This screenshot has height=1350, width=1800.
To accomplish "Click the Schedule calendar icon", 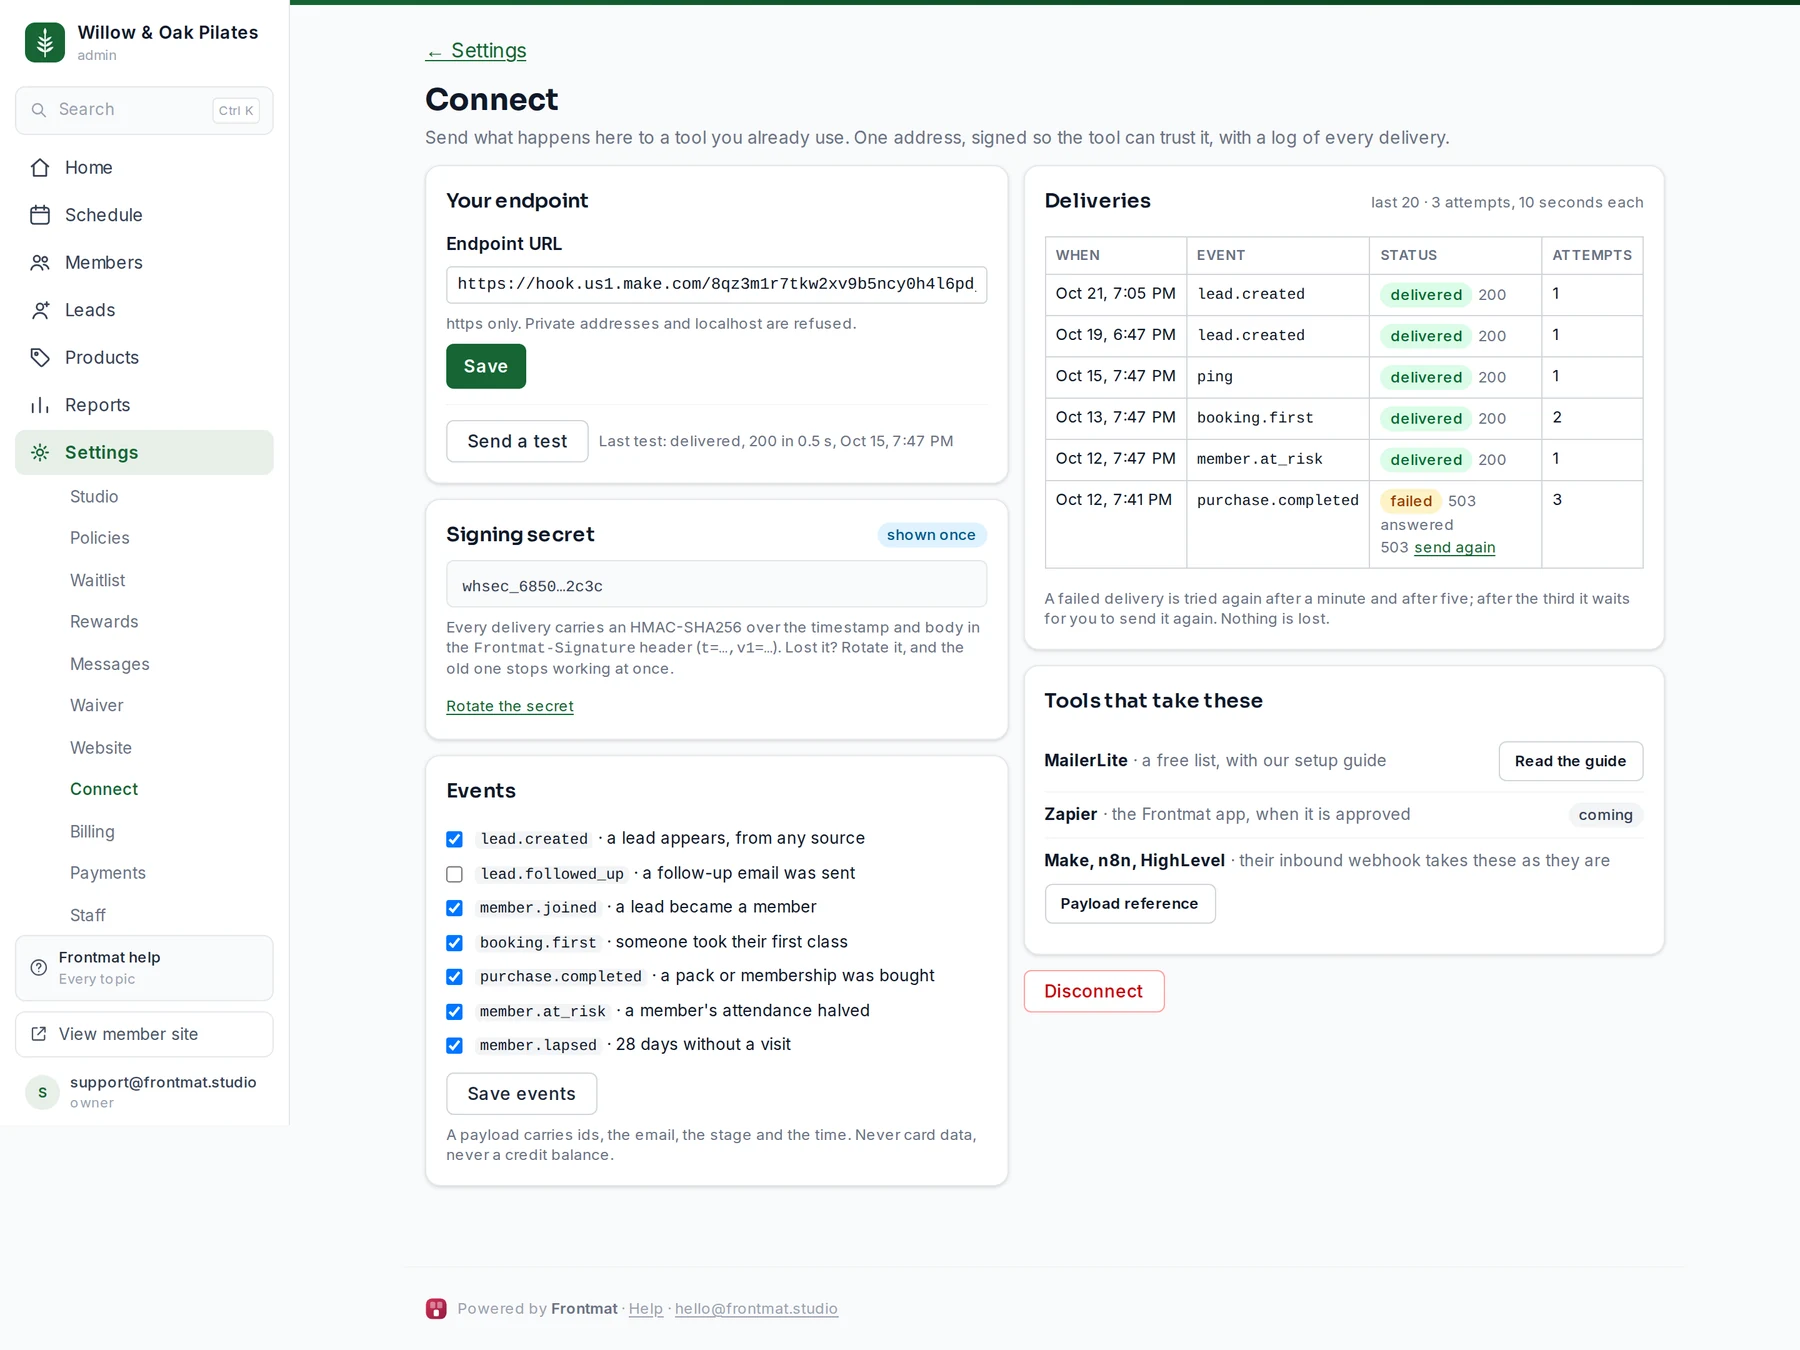I will [x=40, y=215].
